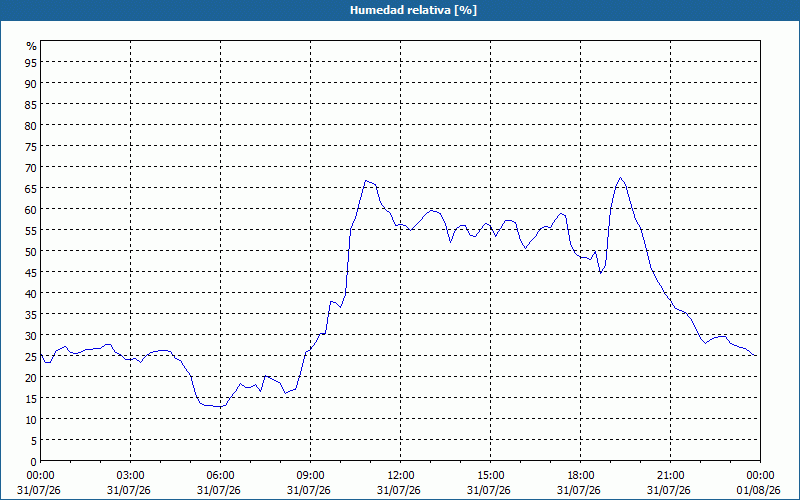Screen dimensions: 800x500
Task: Click the '10' Y-axis value
Action: [x=31, y=419]
